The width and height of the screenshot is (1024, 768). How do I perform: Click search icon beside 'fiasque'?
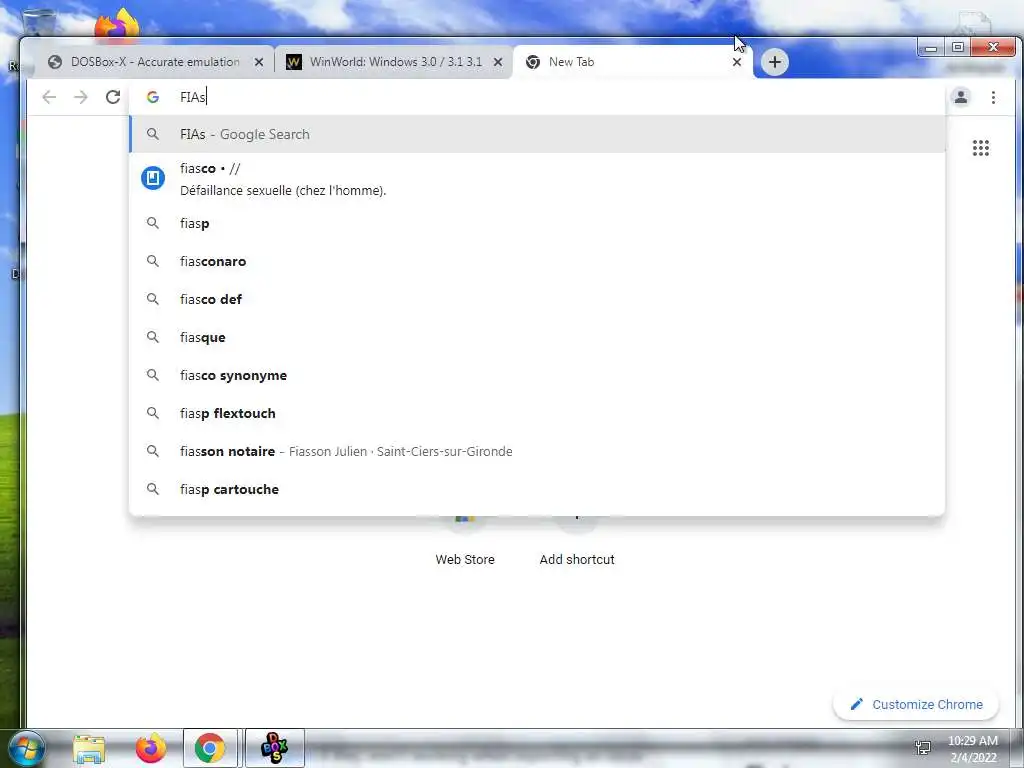pos(153,337)
